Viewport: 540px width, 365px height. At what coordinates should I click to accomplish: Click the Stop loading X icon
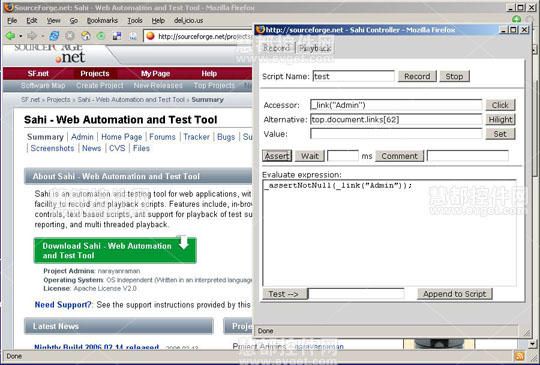(70, 35)
